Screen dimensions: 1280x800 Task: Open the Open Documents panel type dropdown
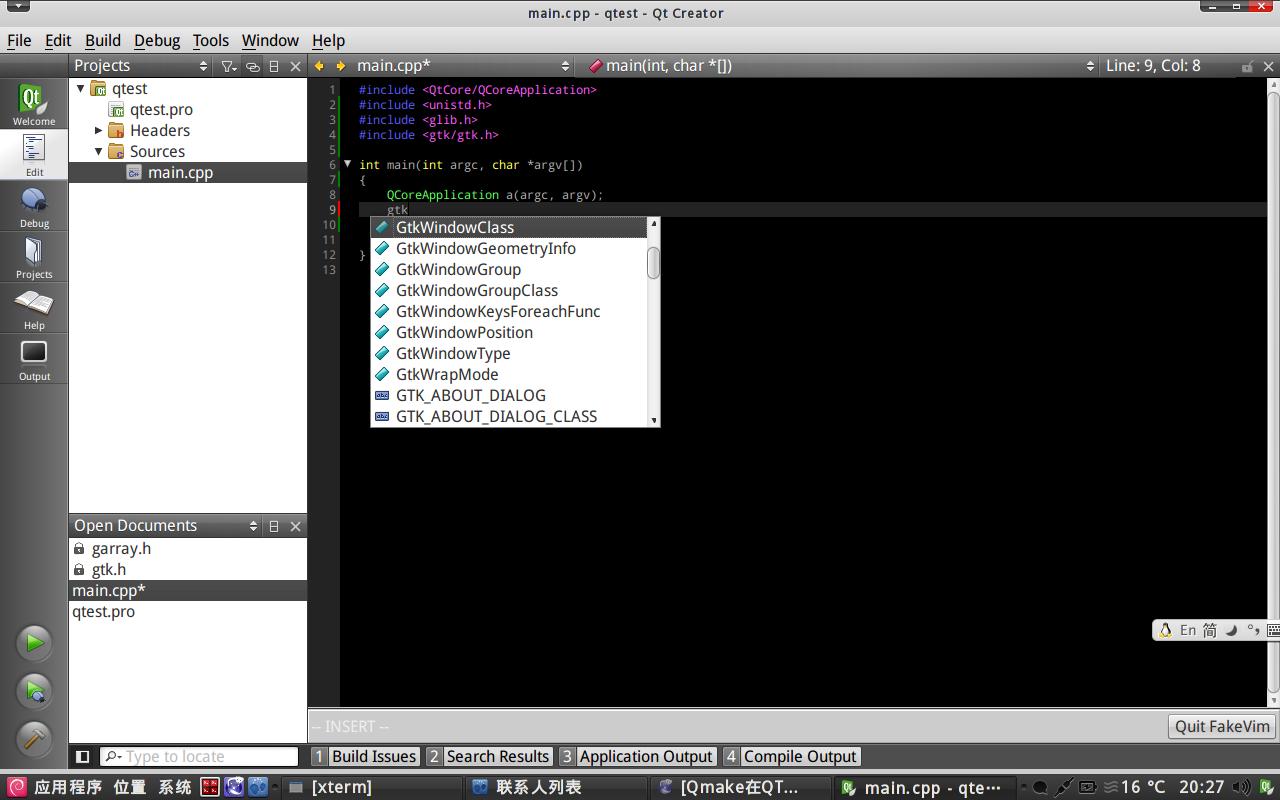click(x=166, y=526)
